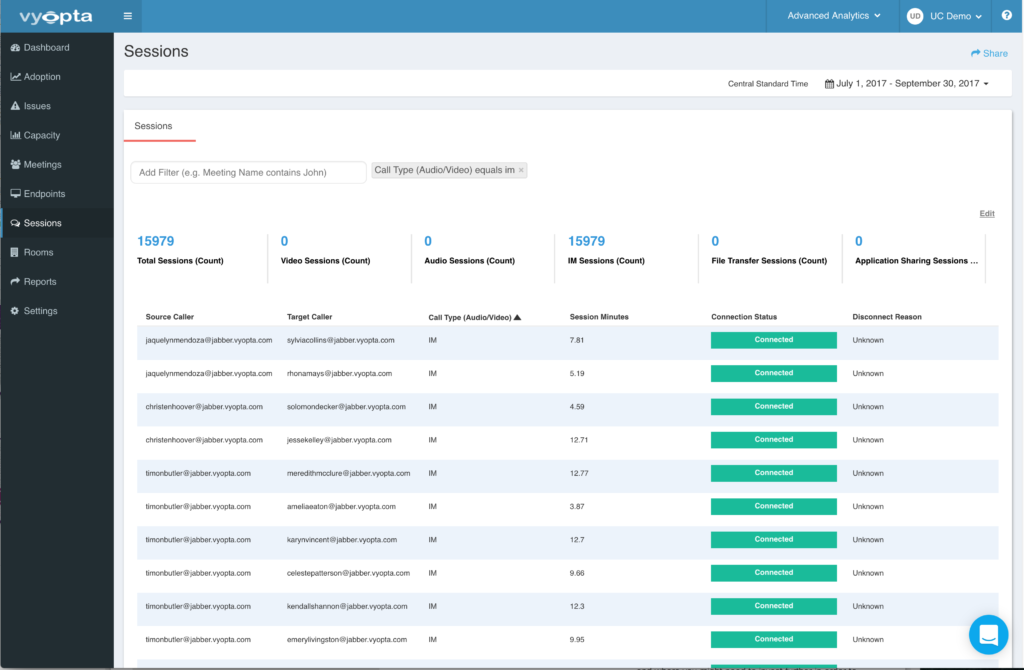Click the Reports share arrow icon
The height and width of the screenshot is (670, 1024).
15,281
